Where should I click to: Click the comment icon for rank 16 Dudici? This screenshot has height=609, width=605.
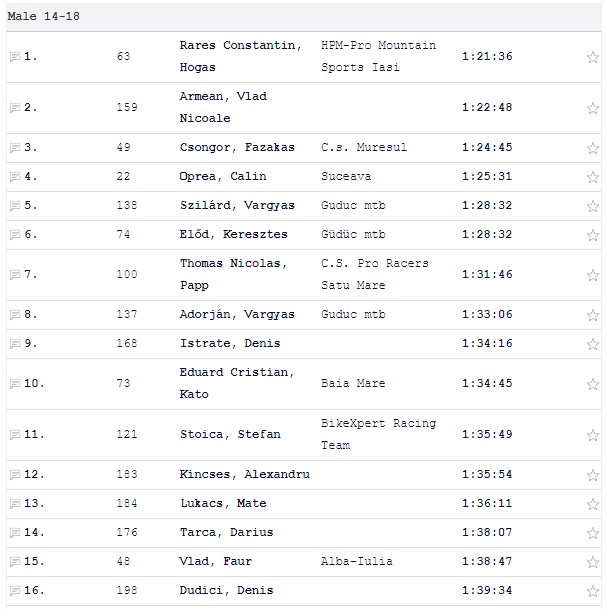coord(15,591)
